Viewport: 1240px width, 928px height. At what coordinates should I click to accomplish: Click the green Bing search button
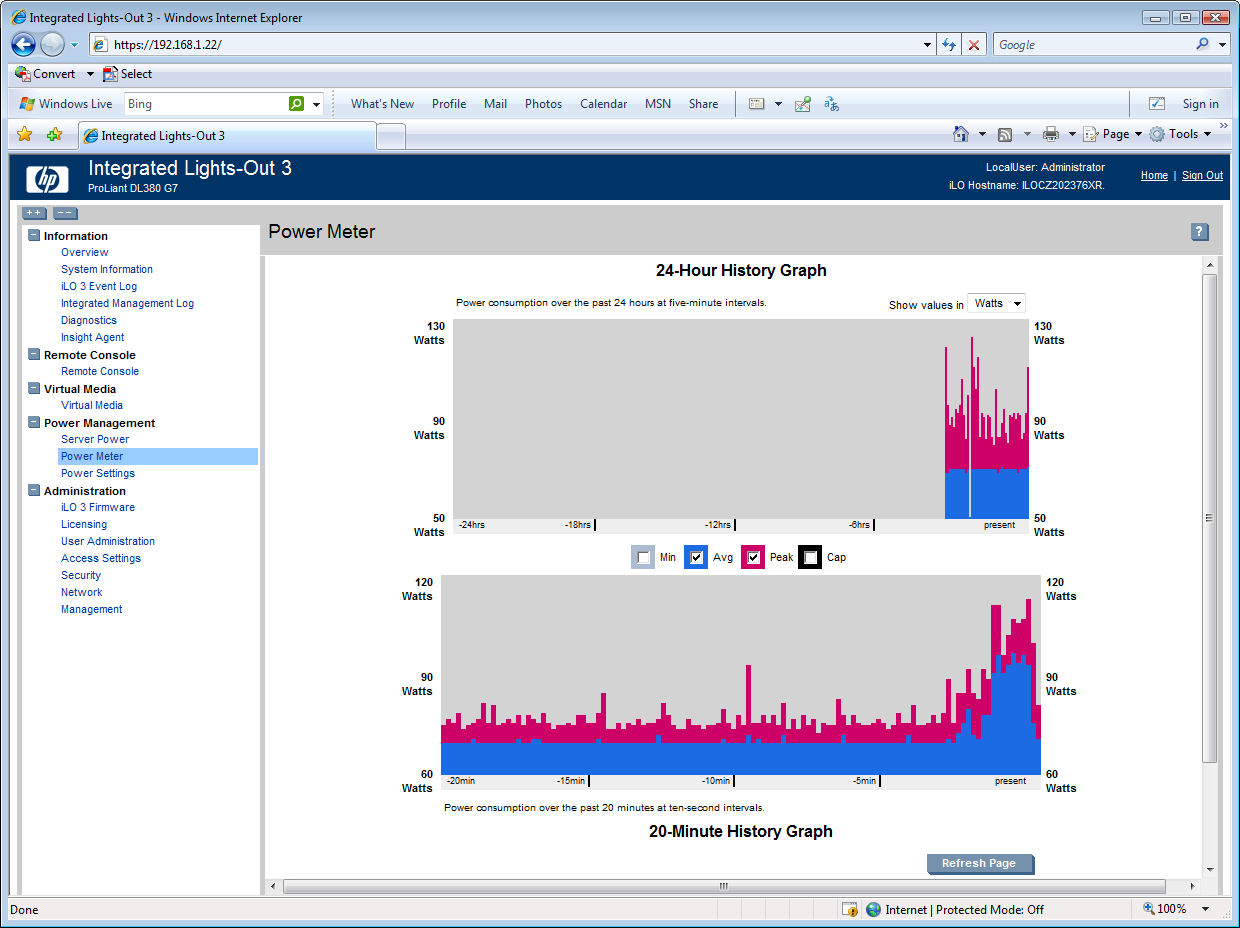pyautogui.click(x=296, y=104)
